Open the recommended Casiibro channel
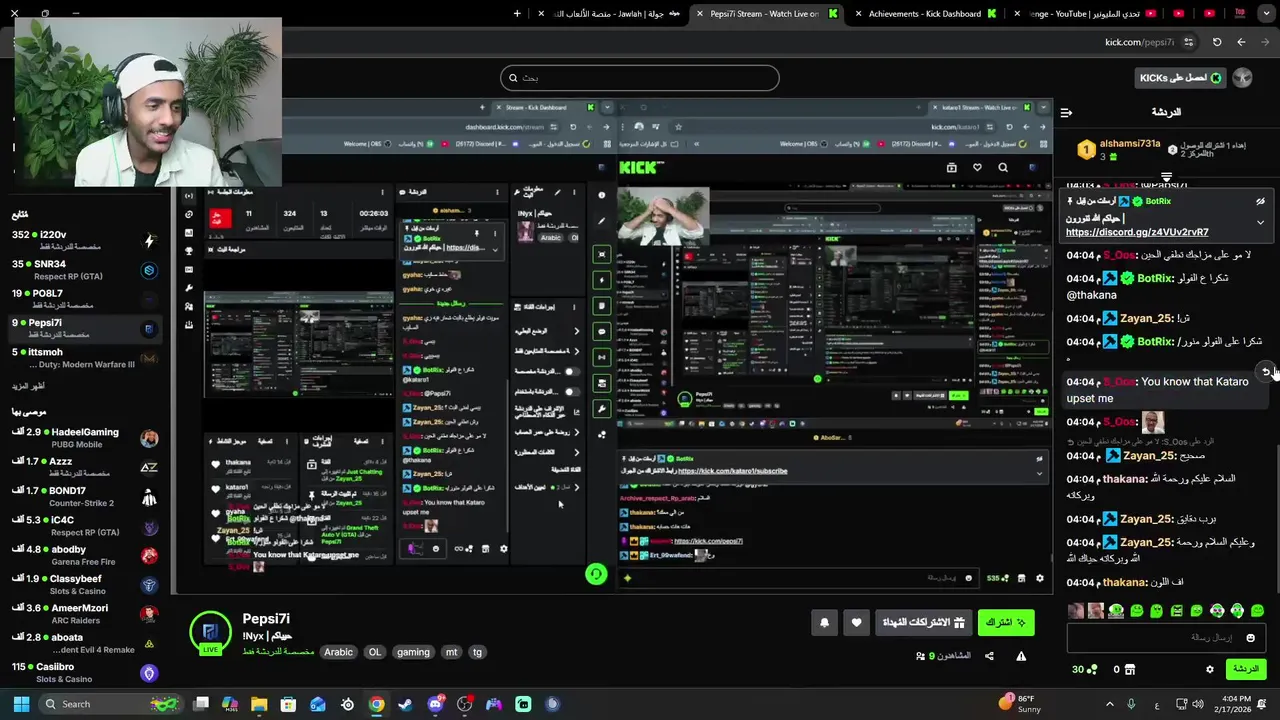 coord(84,672)
